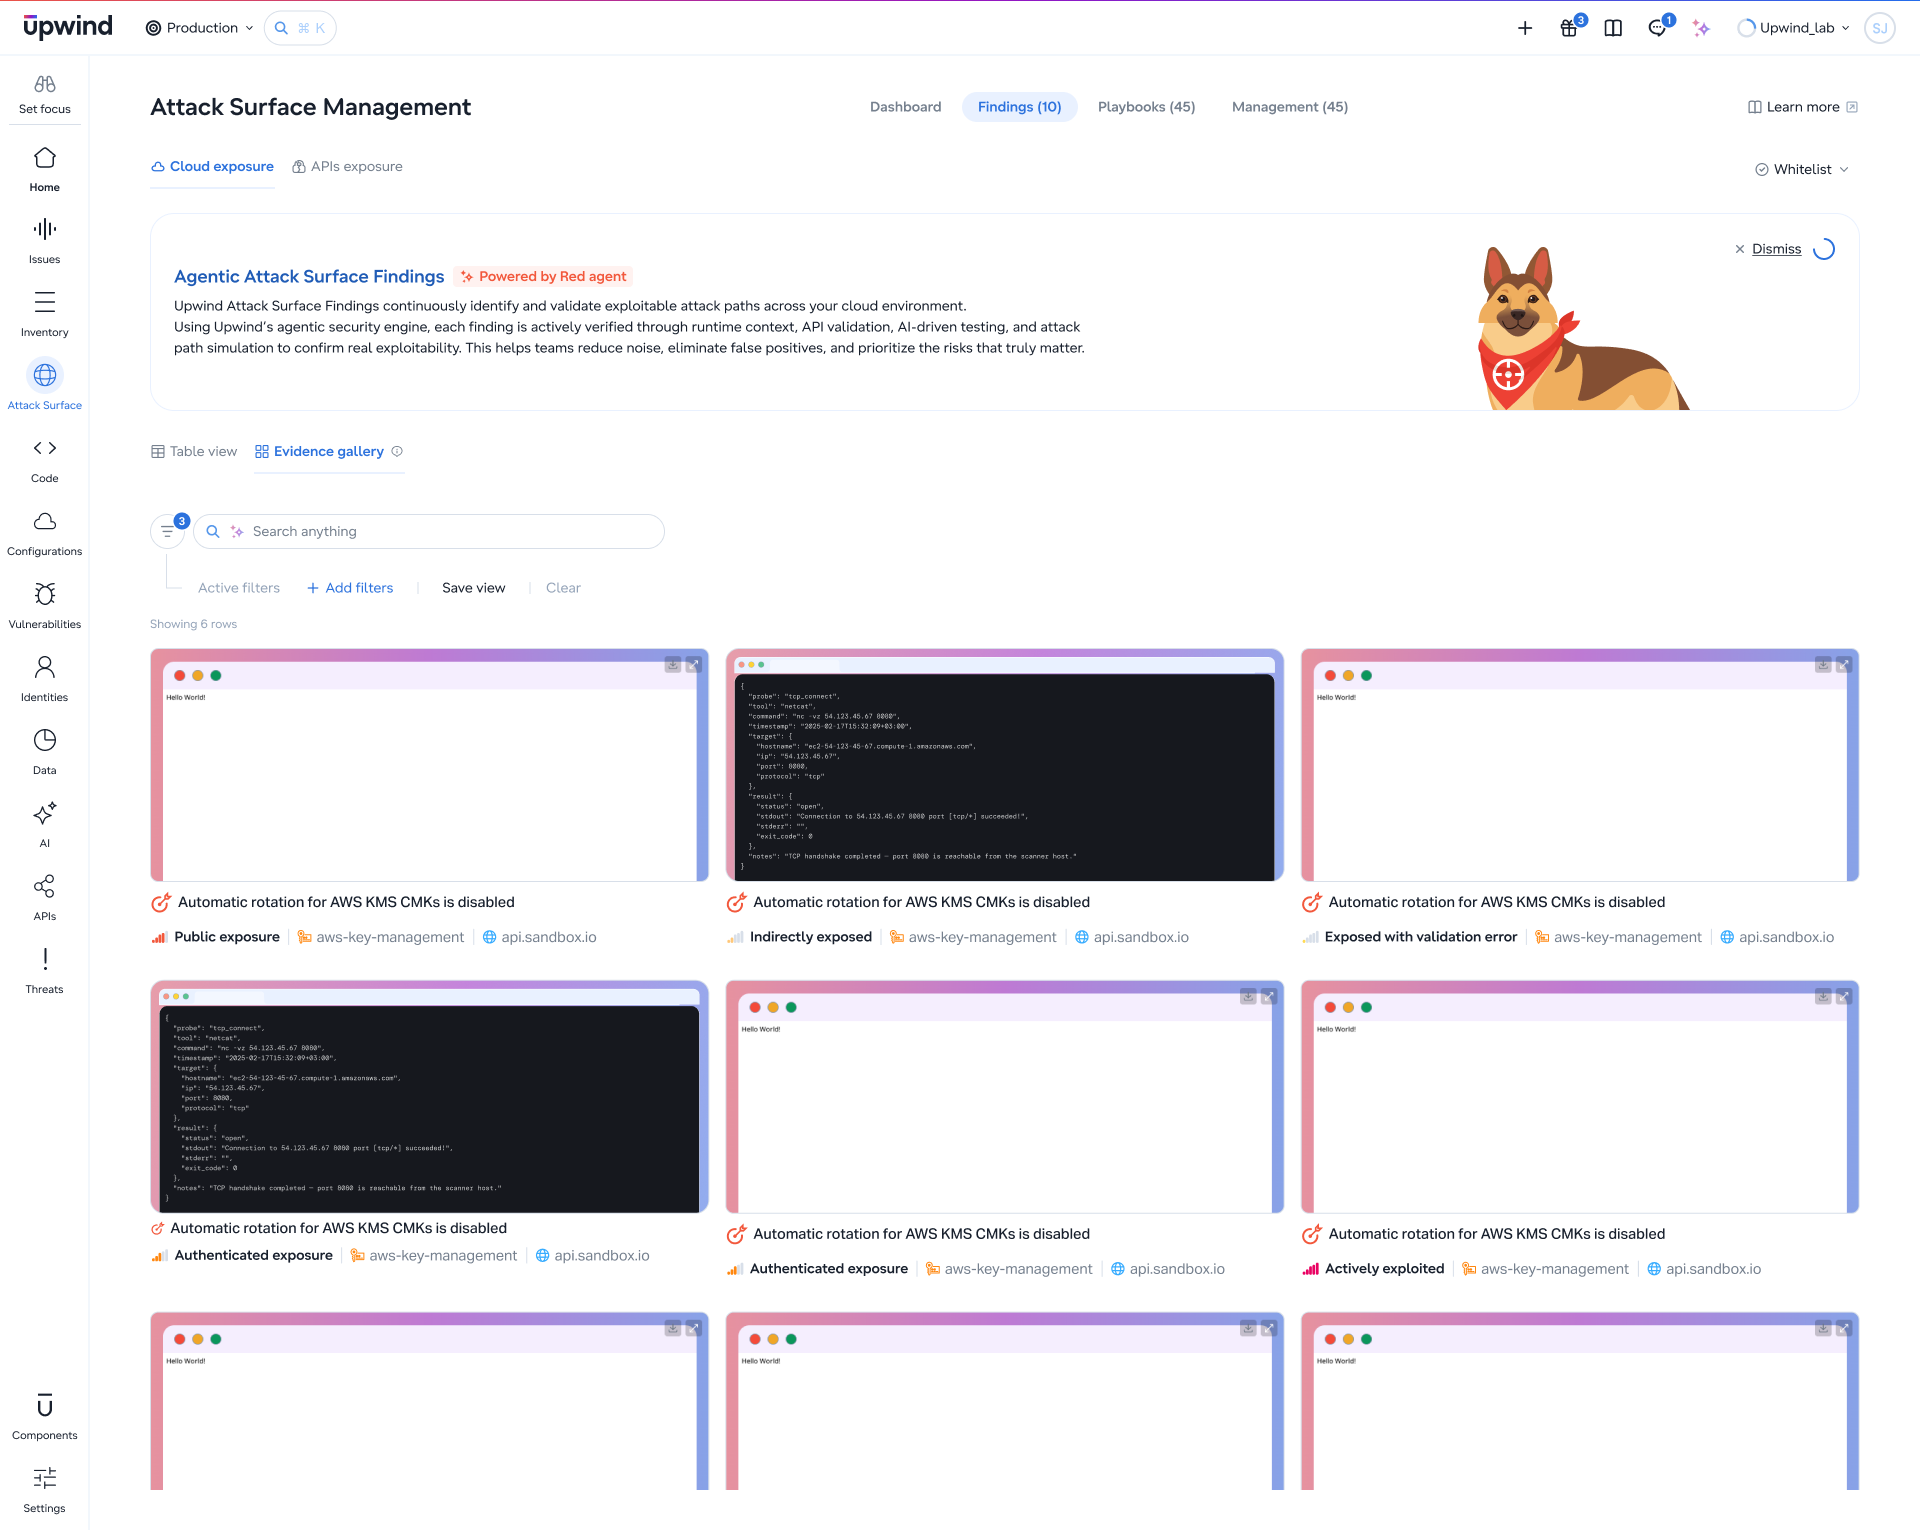
Task: Dismiss the Agentic Attack Surface banner
Action: (x=1767, y=249)
